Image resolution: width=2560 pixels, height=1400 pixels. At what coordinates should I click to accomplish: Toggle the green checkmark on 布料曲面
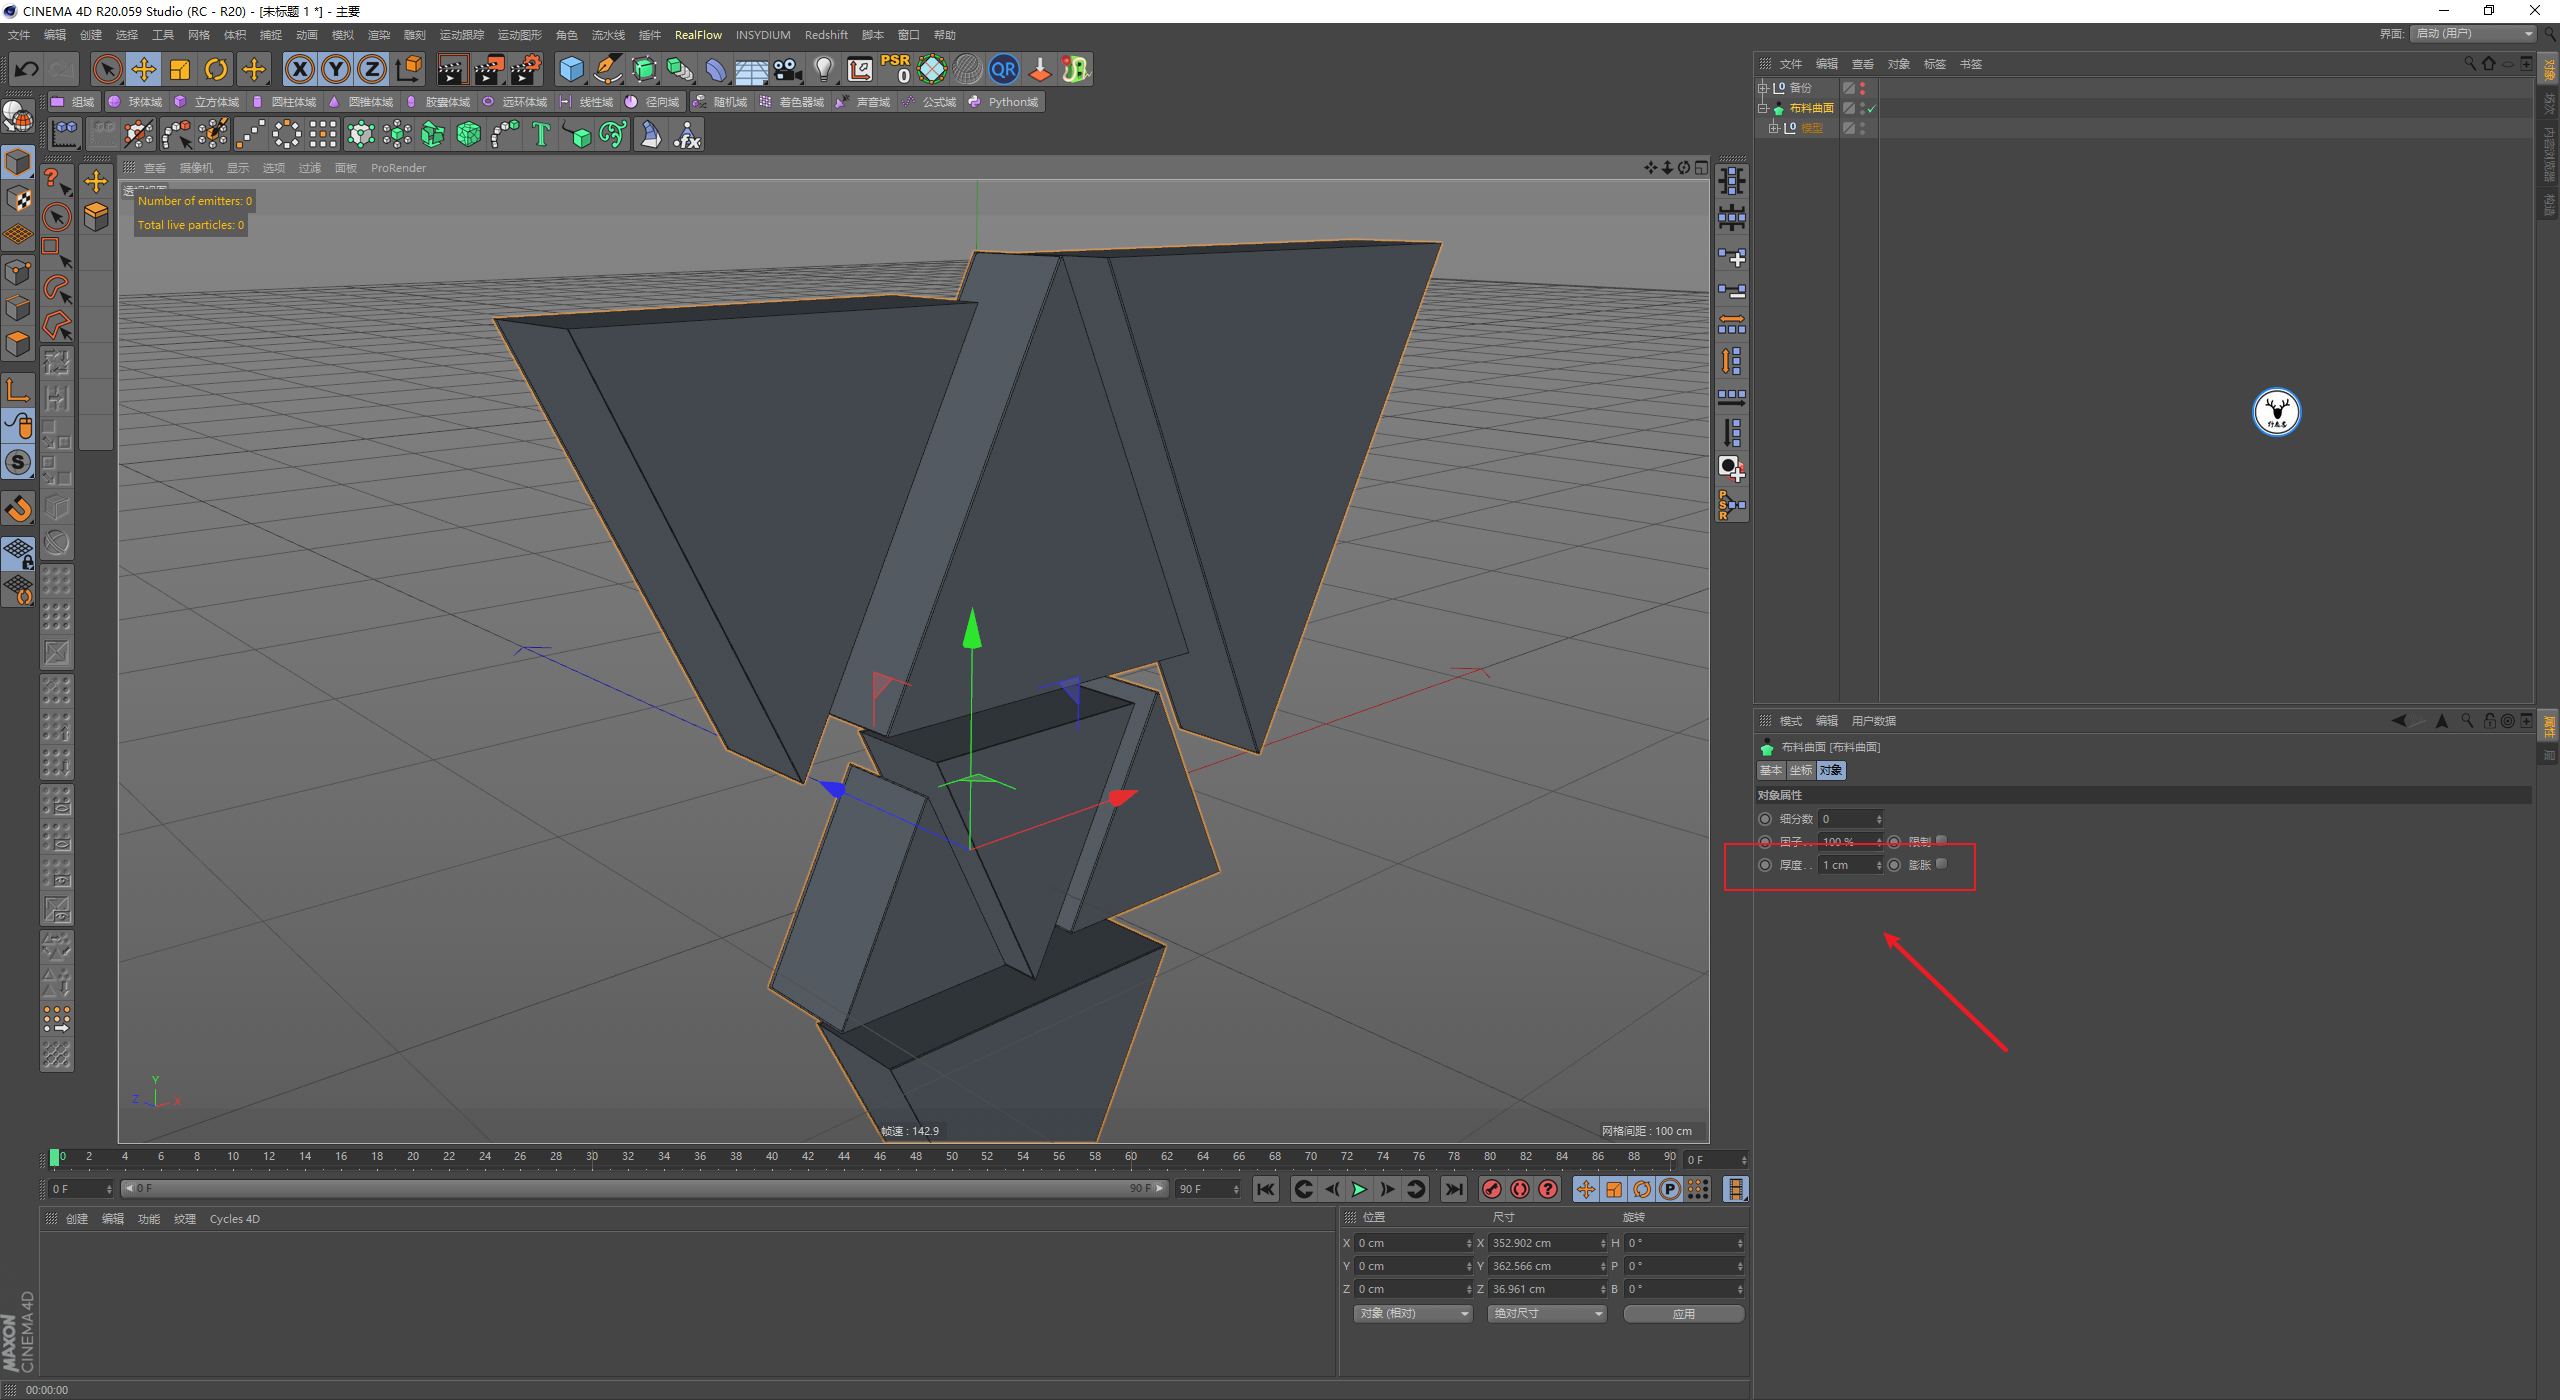pos(1871,108)
